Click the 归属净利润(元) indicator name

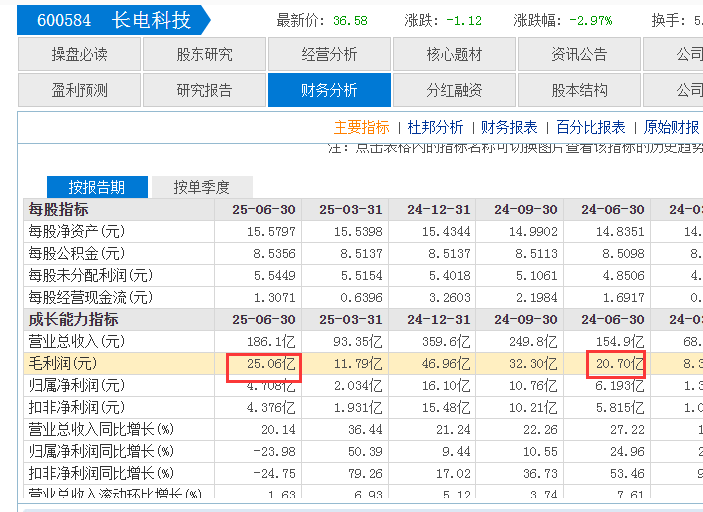point(77,385)
